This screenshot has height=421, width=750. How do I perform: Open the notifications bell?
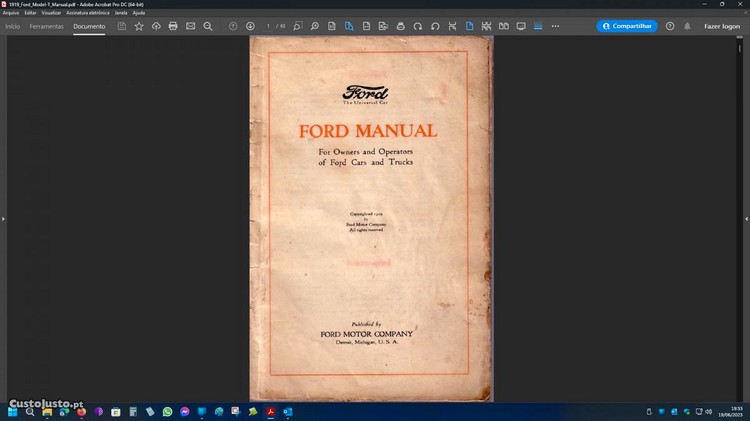point(687,26)
